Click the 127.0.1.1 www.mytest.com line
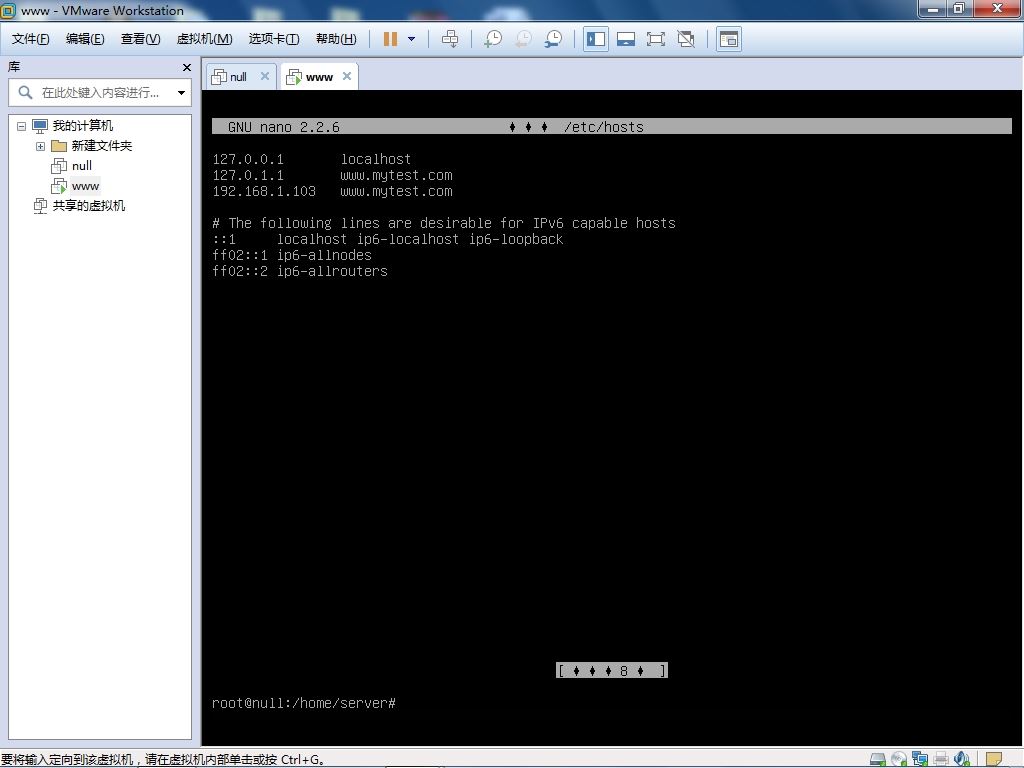Viewport: 1024px width, 768px height. point(332,175)
